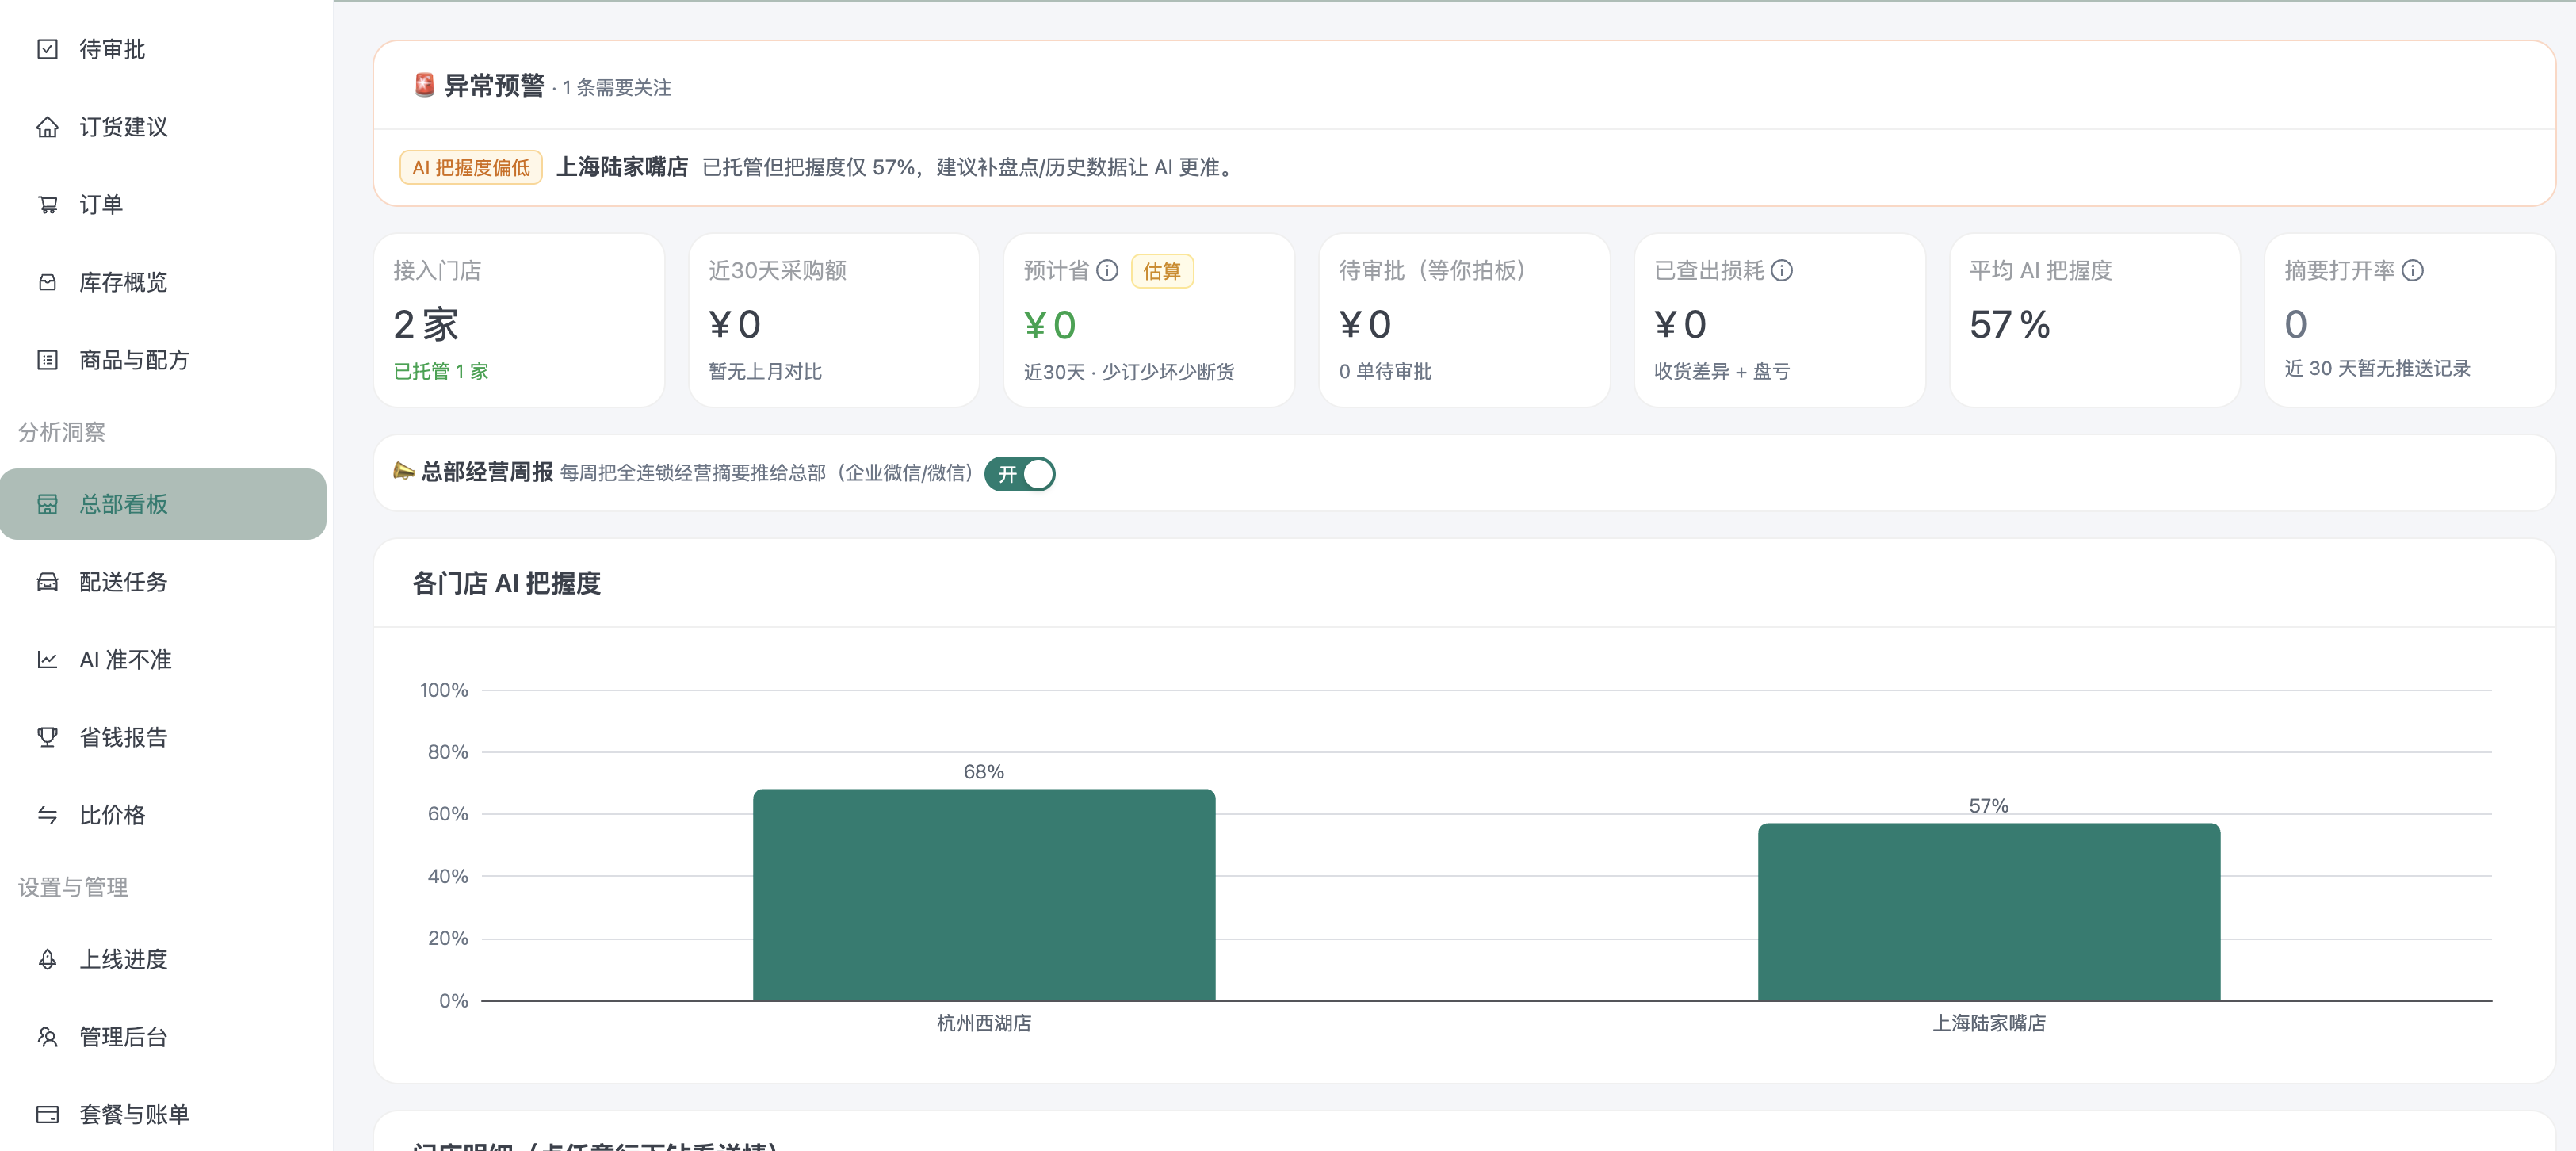
Task: Click the 配送任务 delivery icon
Action: click(x=47, y=582)
